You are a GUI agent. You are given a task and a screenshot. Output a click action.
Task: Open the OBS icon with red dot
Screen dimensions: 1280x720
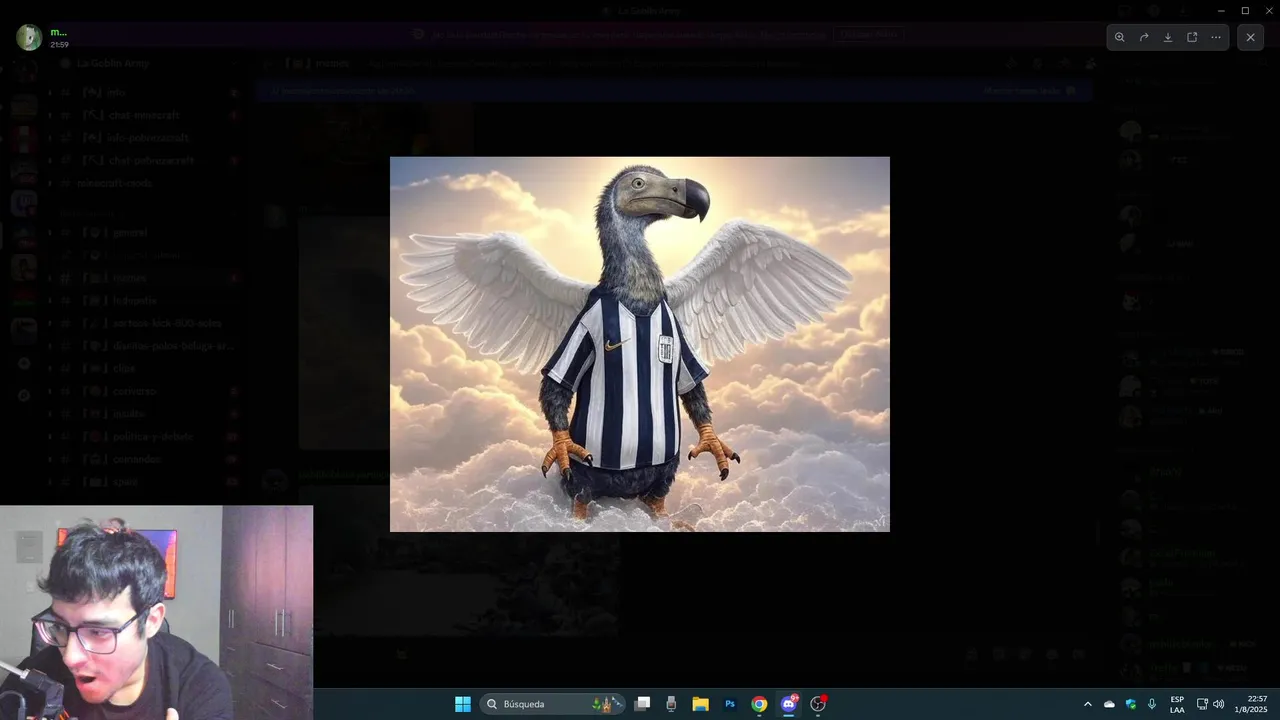(x=818, y=704)
